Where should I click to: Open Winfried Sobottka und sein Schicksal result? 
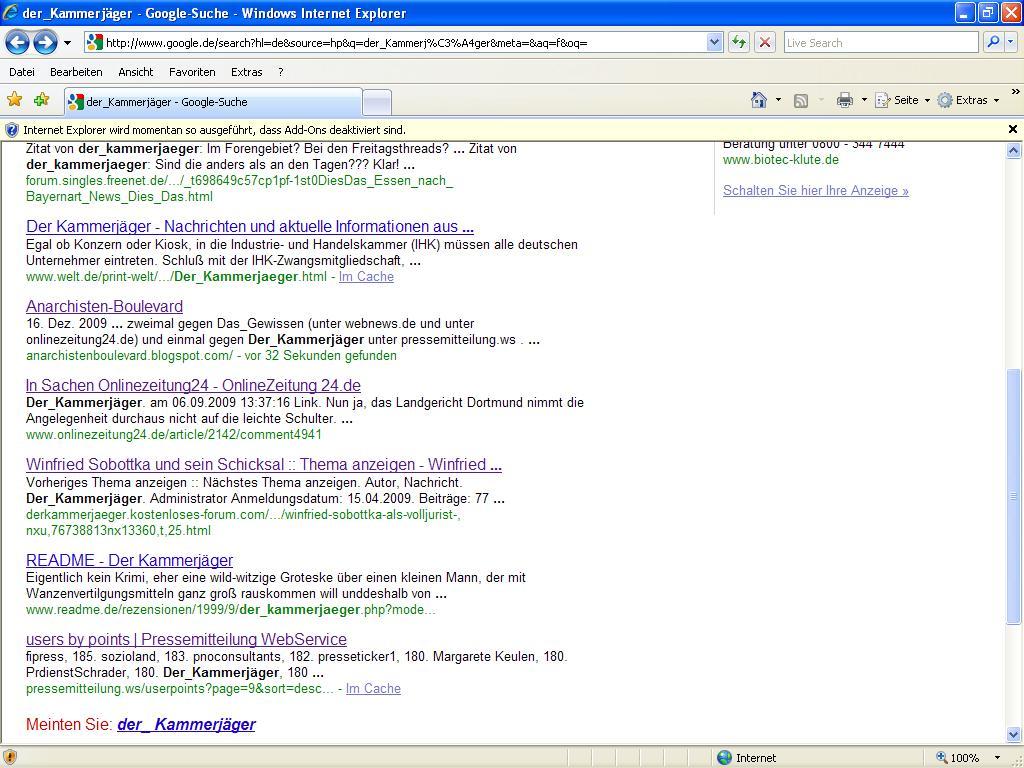264,464
